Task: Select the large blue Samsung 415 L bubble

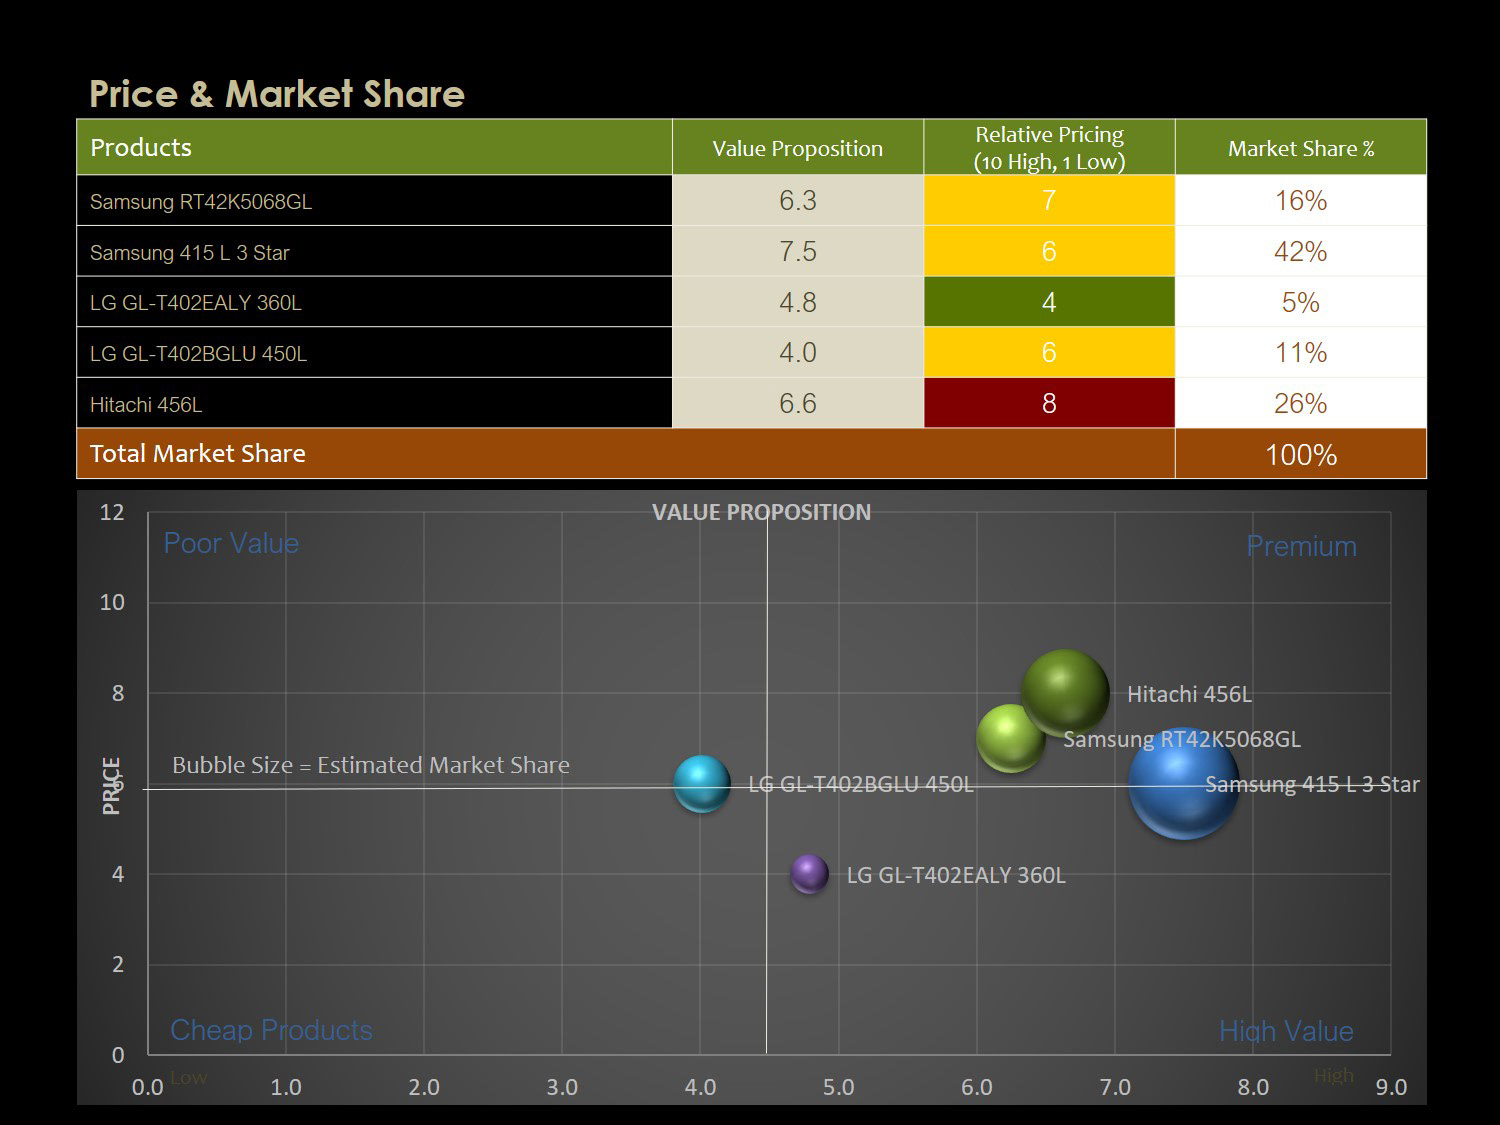Action: tap(1184, 784)
